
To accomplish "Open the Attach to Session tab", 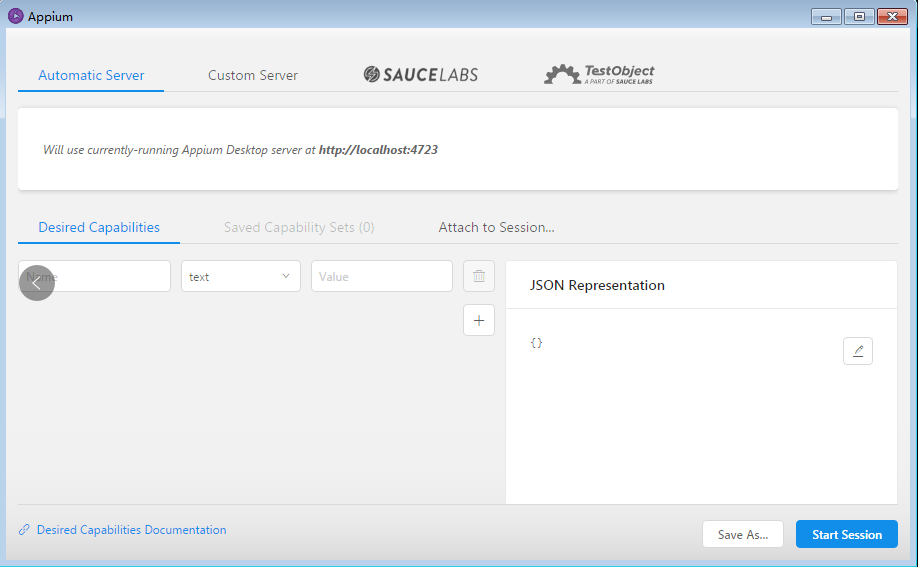I will click(496, 227).
